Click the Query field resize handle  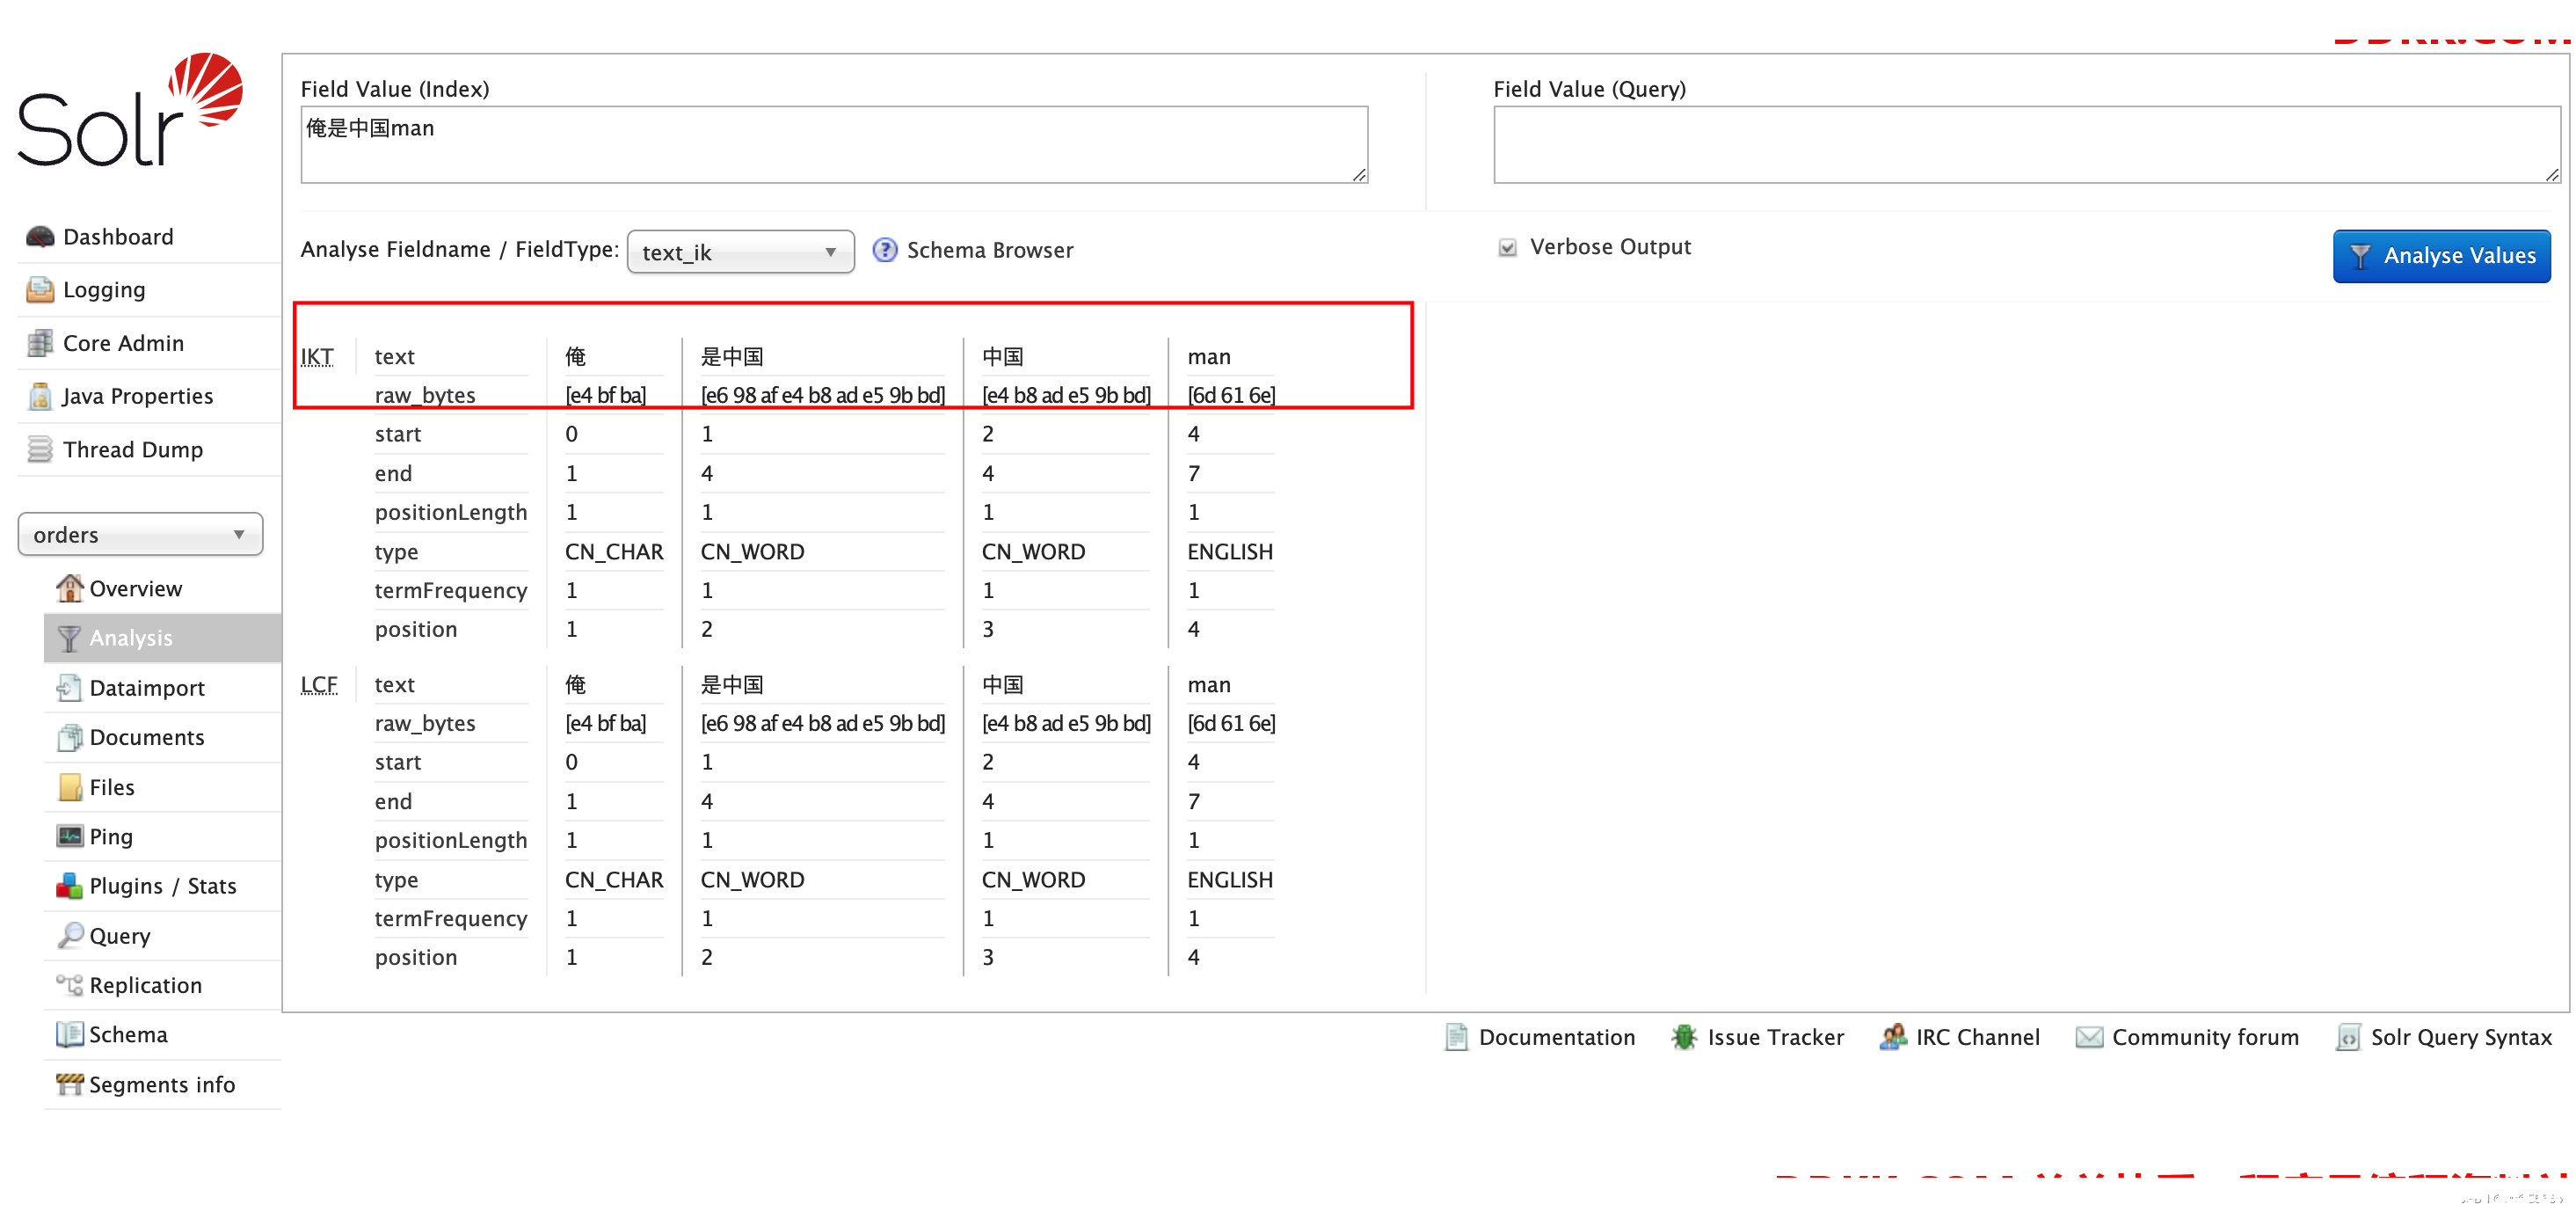point(2551,175)
